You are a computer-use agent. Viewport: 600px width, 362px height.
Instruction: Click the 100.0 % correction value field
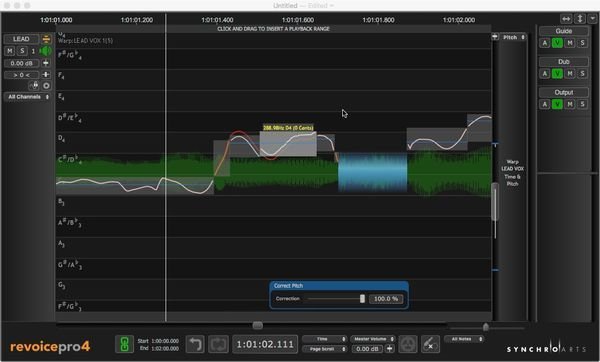click(x=386, y=299)
